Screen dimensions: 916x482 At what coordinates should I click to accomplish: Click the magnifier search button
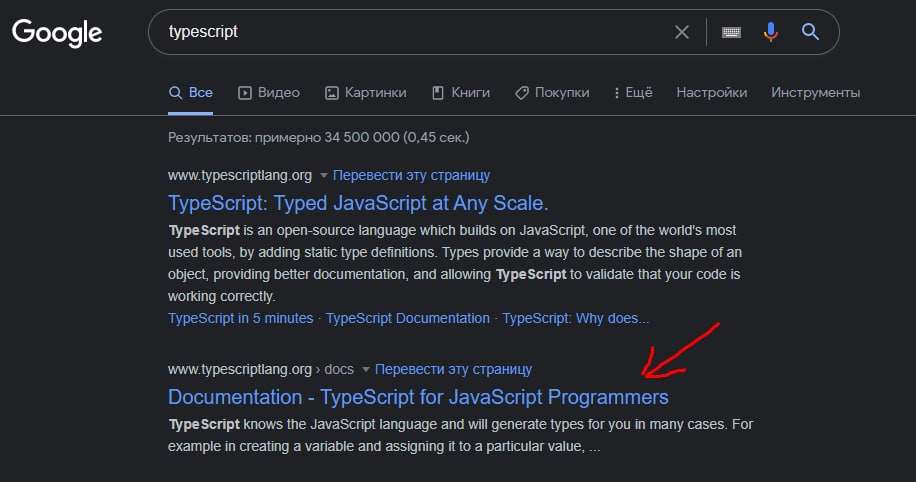tap(810, 32)
